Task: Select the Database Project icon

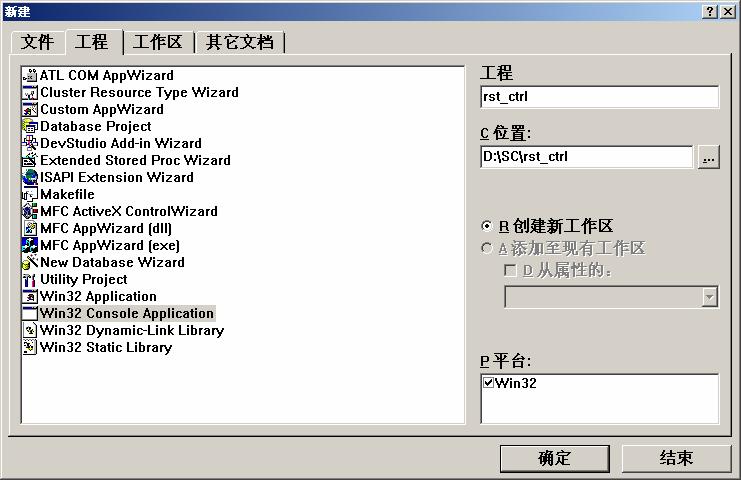Action: click(30, 126)
